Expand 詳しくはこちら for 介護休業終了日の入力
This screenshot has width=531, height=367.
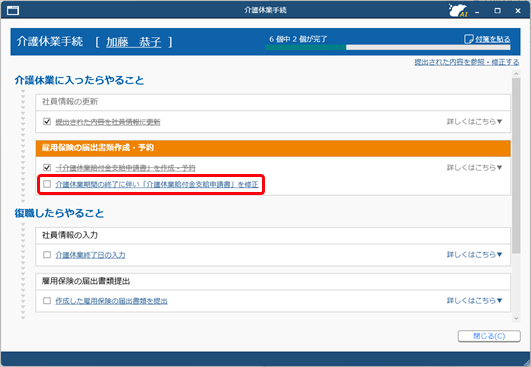[x=474, y=254]
